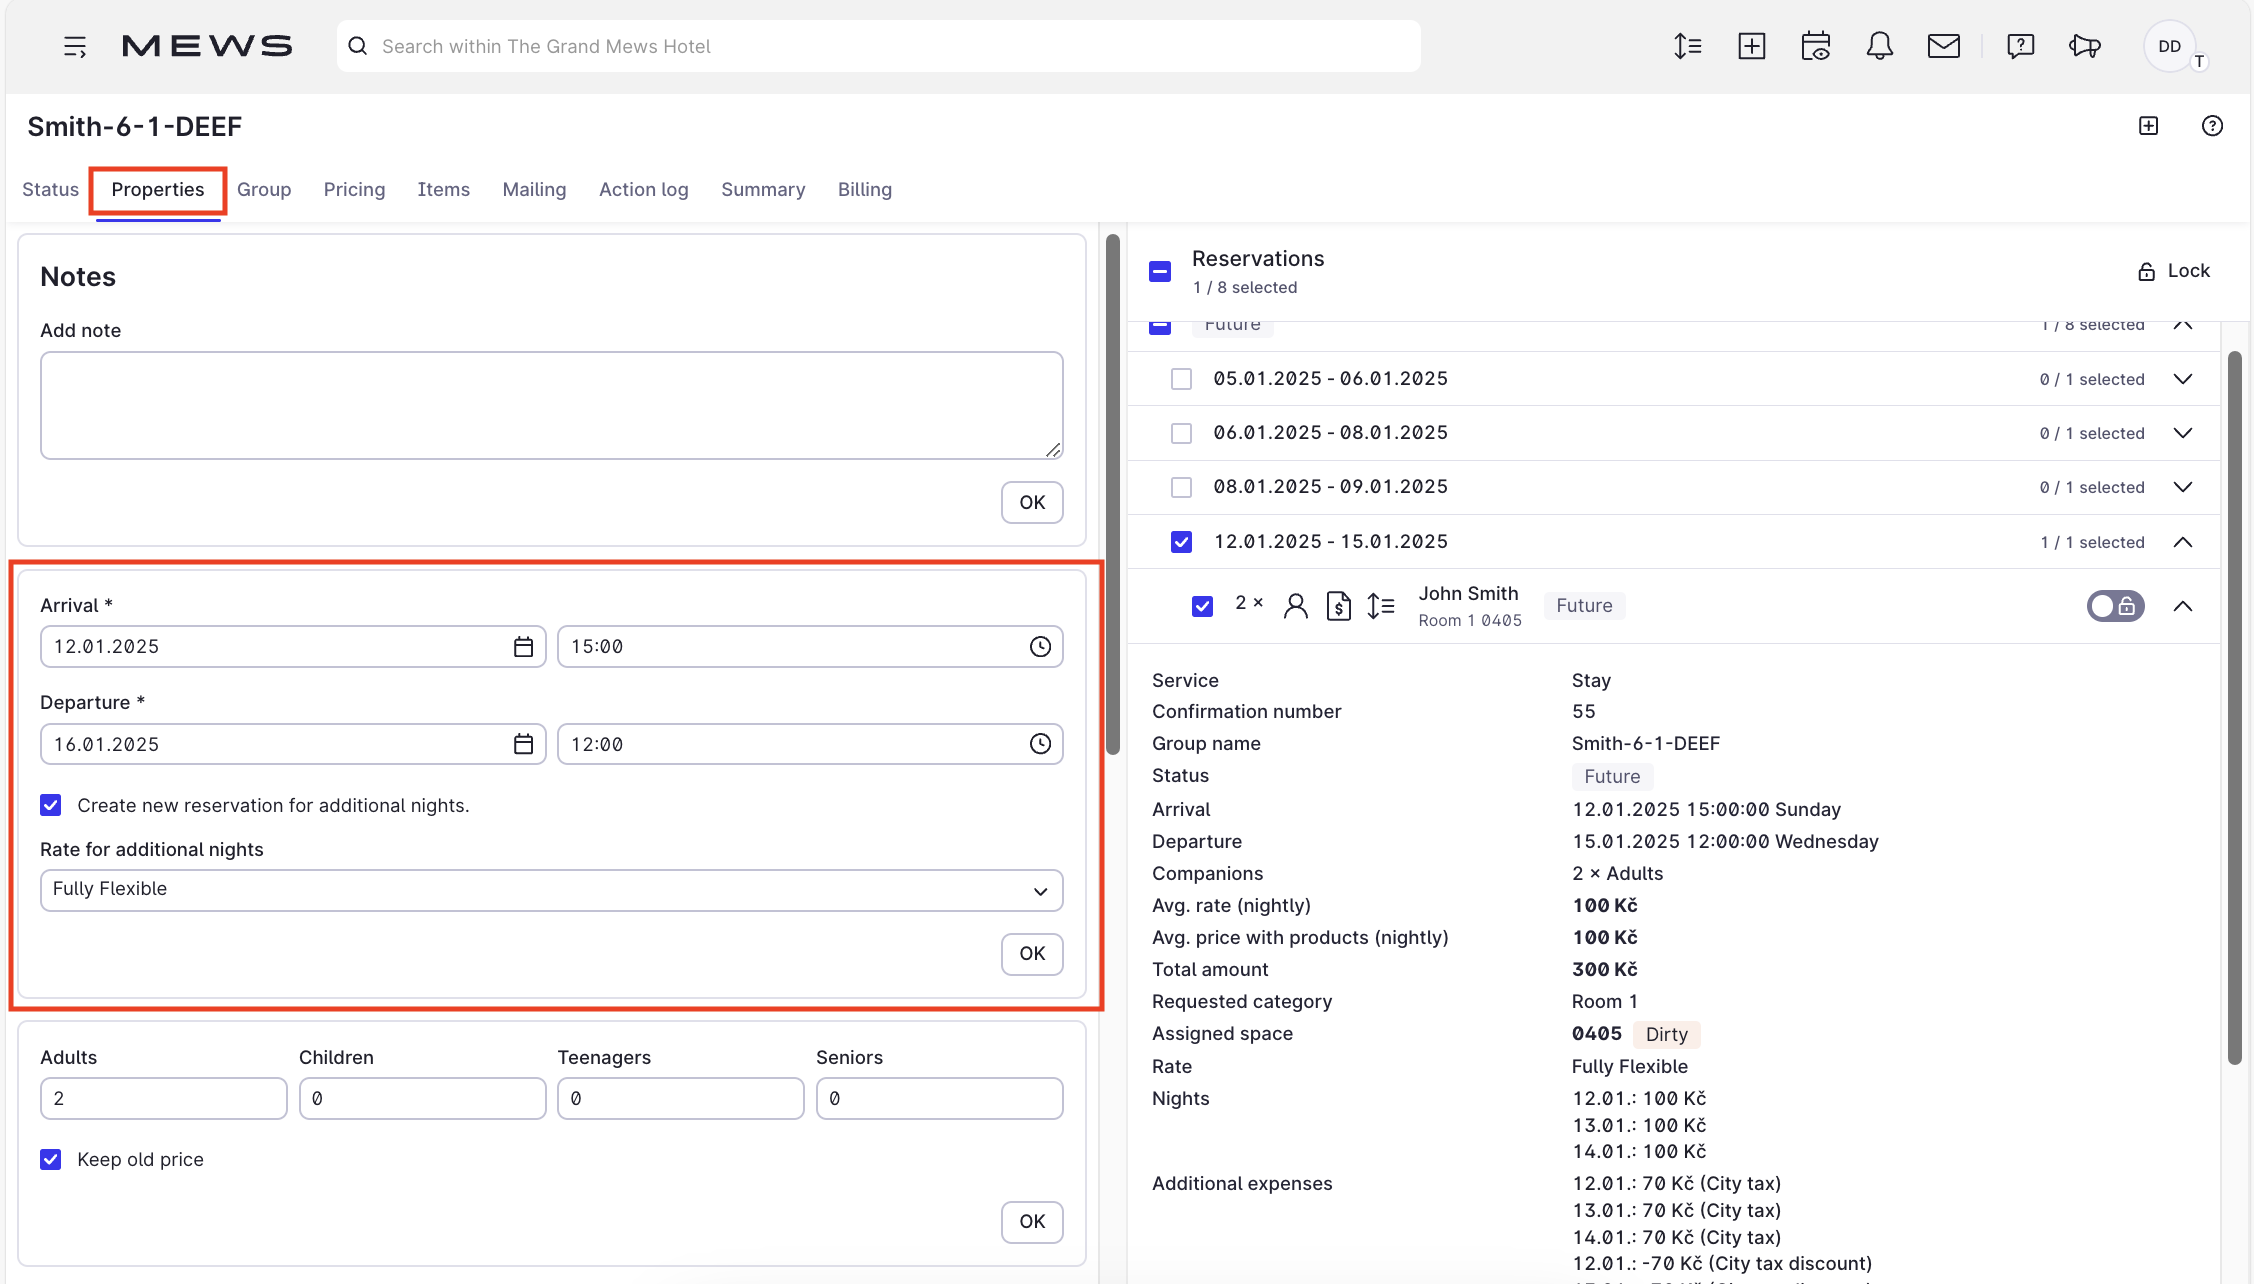Open the help chat bubble icon
The height and width of the screenshot is (1284, 2254).
click(x=2020, y=45)
